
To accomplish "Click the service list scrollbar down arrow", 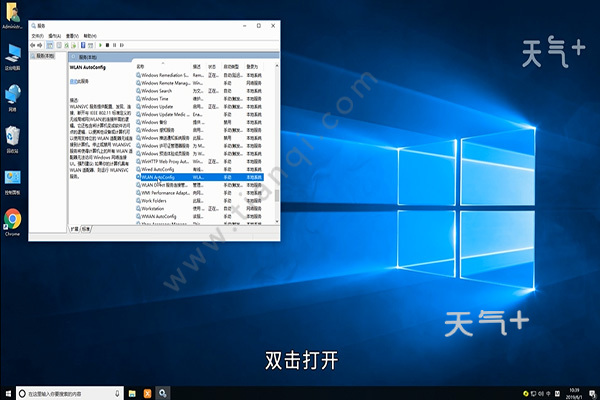I will (277, 222).
